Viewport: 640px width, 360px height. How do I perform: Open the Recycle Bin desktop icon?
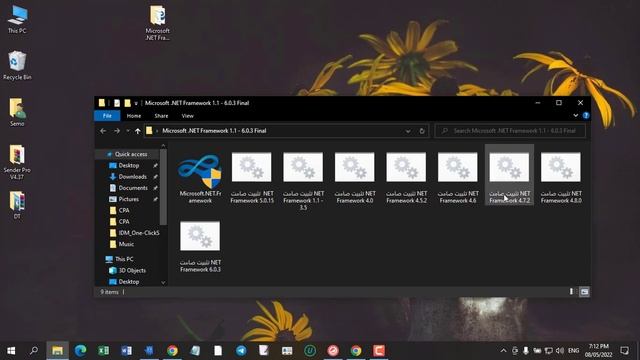pos(17,65)
